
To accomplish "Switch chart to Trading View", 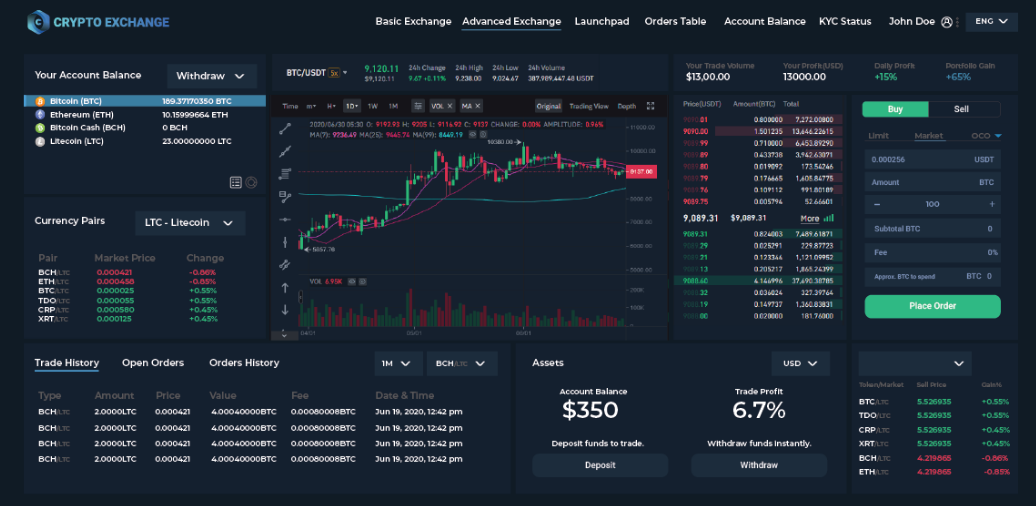I will (x=589, y=106).
